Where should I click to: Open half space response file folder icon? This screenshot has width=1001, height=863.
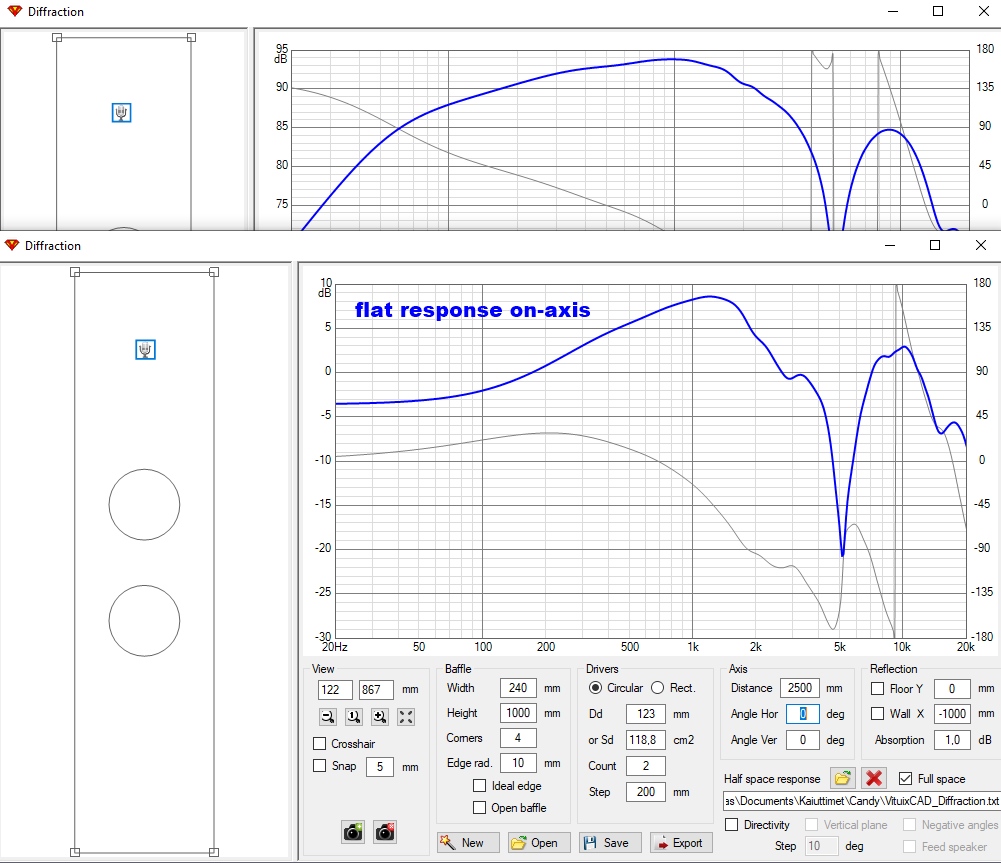pos(843,778)
